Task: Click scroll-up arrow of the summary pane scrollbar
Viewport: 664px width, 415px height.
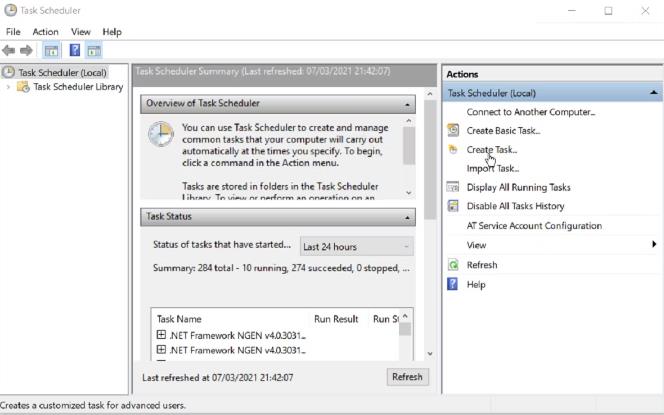Action: pos(430,94)
